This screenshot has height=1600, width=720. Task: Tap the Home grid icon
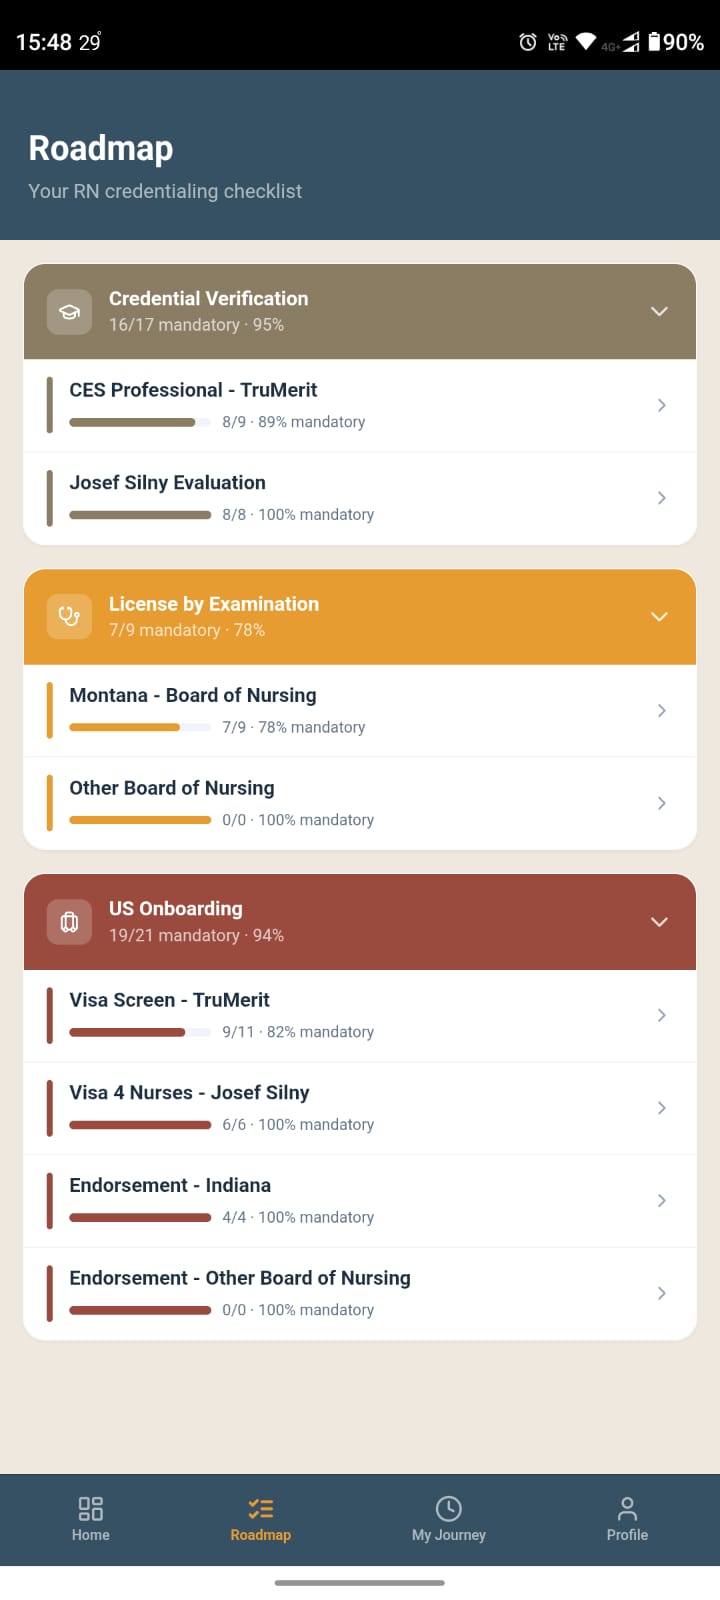(90, 1508)
